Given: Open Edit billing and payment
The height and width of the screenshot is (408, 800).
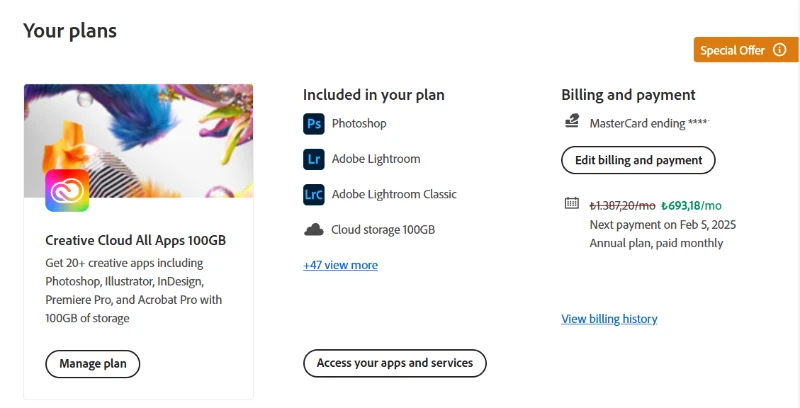Looking at the screenshot, I should click(638, 160).
